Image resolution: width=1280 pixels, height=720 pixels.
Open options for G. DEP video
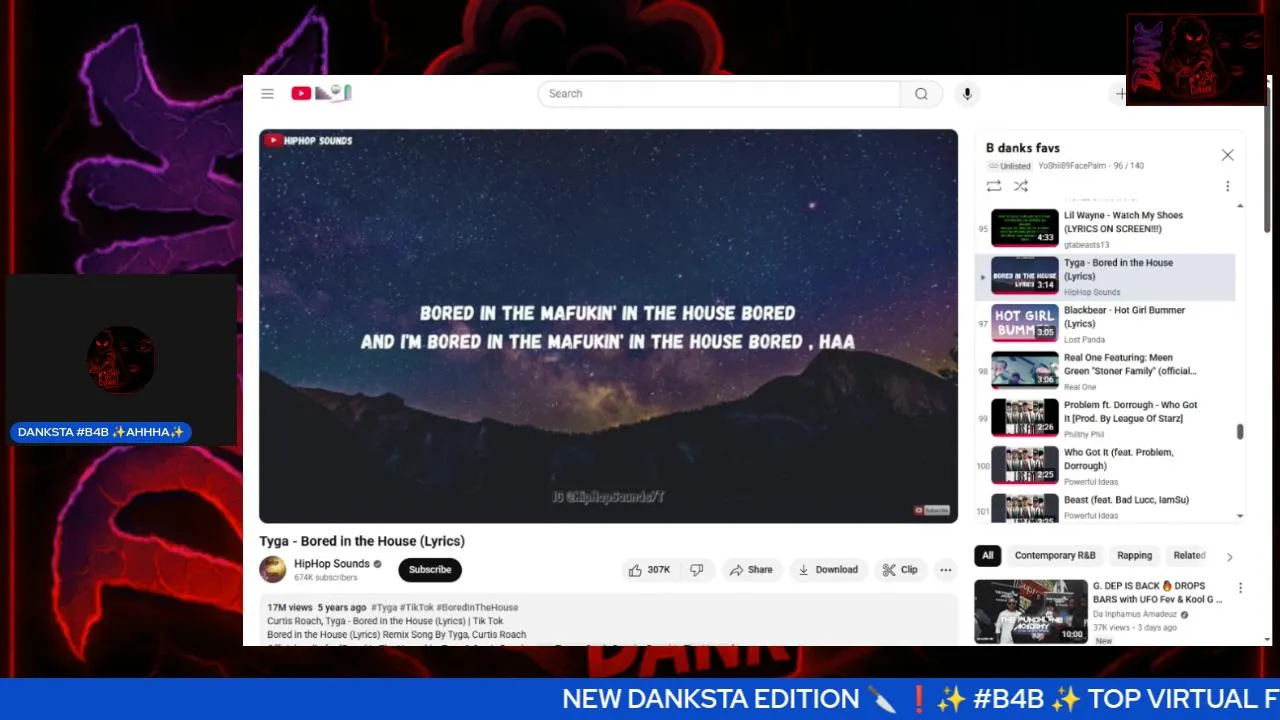pos(1240,588)
